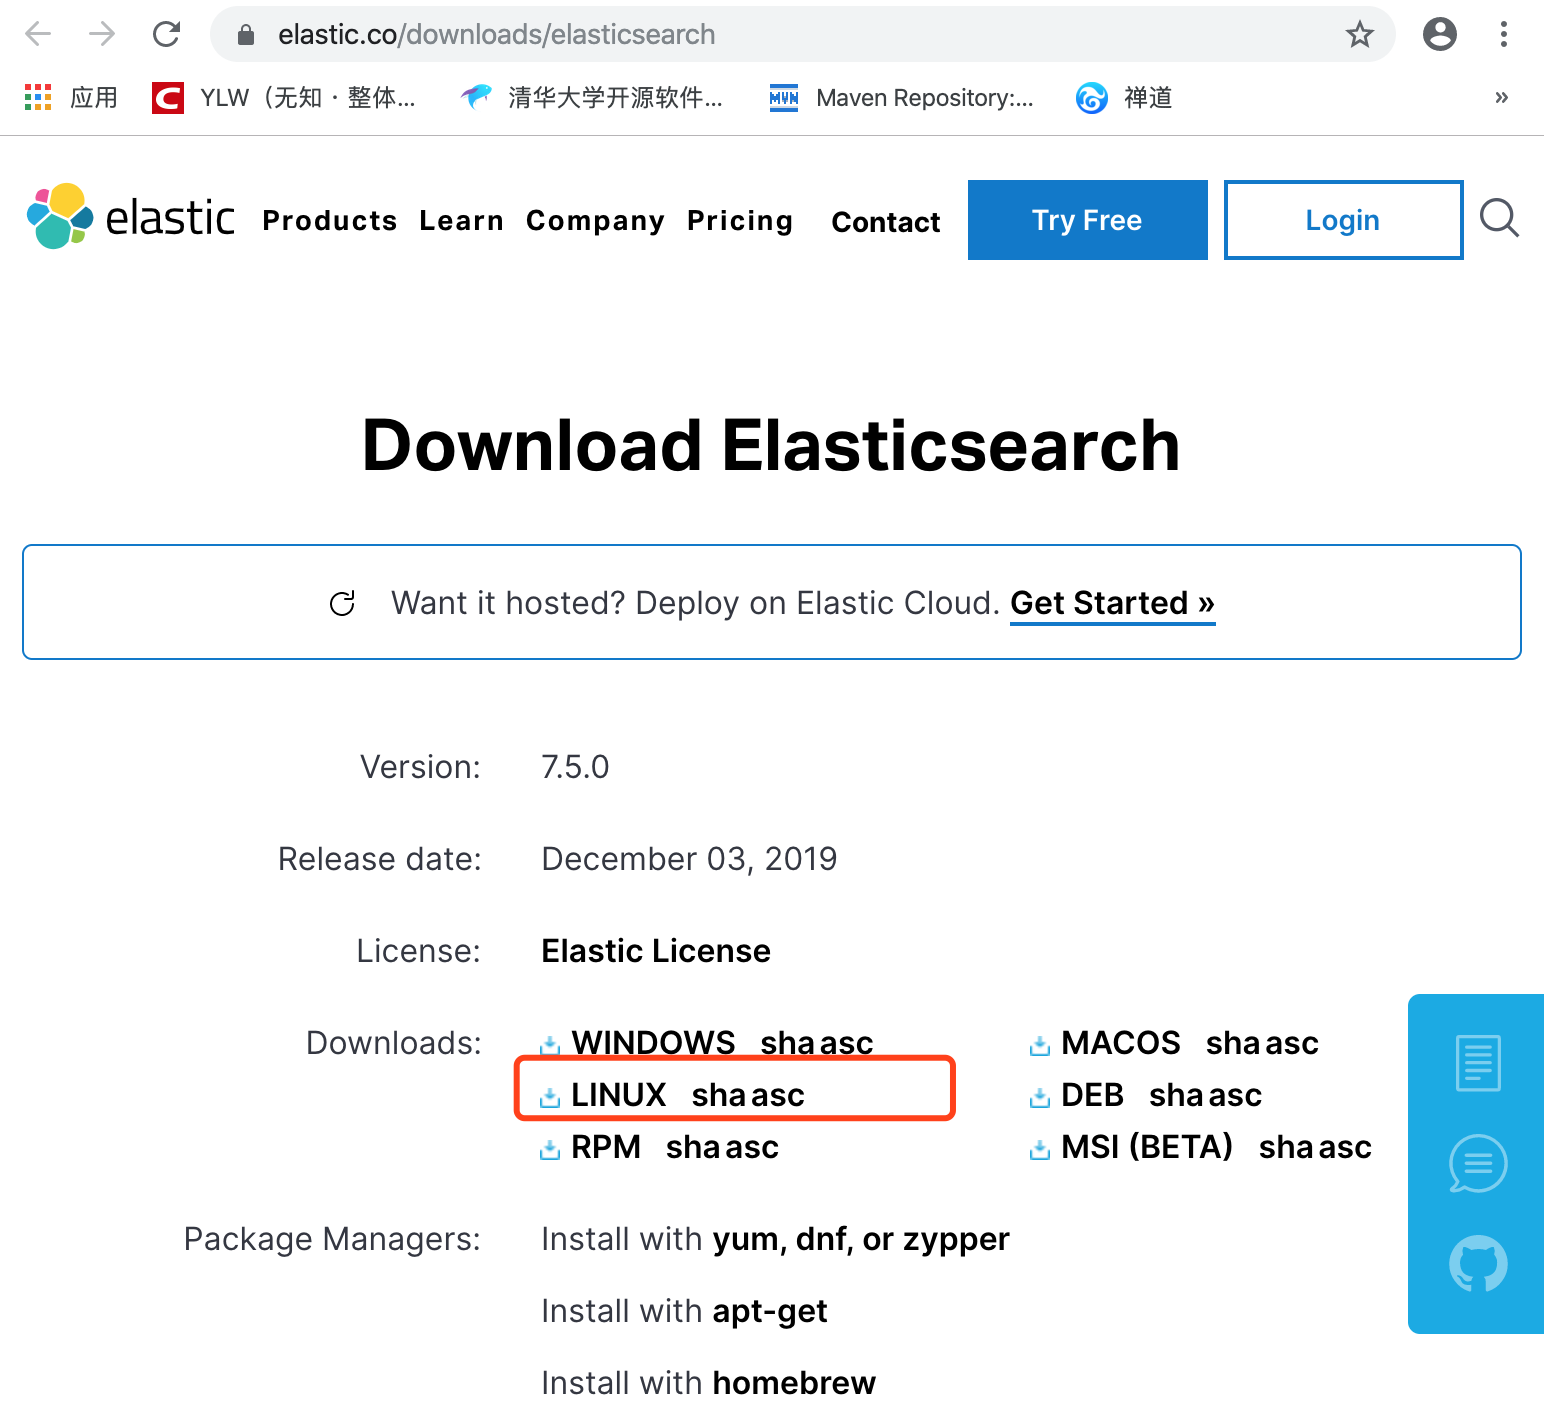Open the chat bubble icon in side panel
Screen dimensions: 1544x1404
(1478, 1164)
